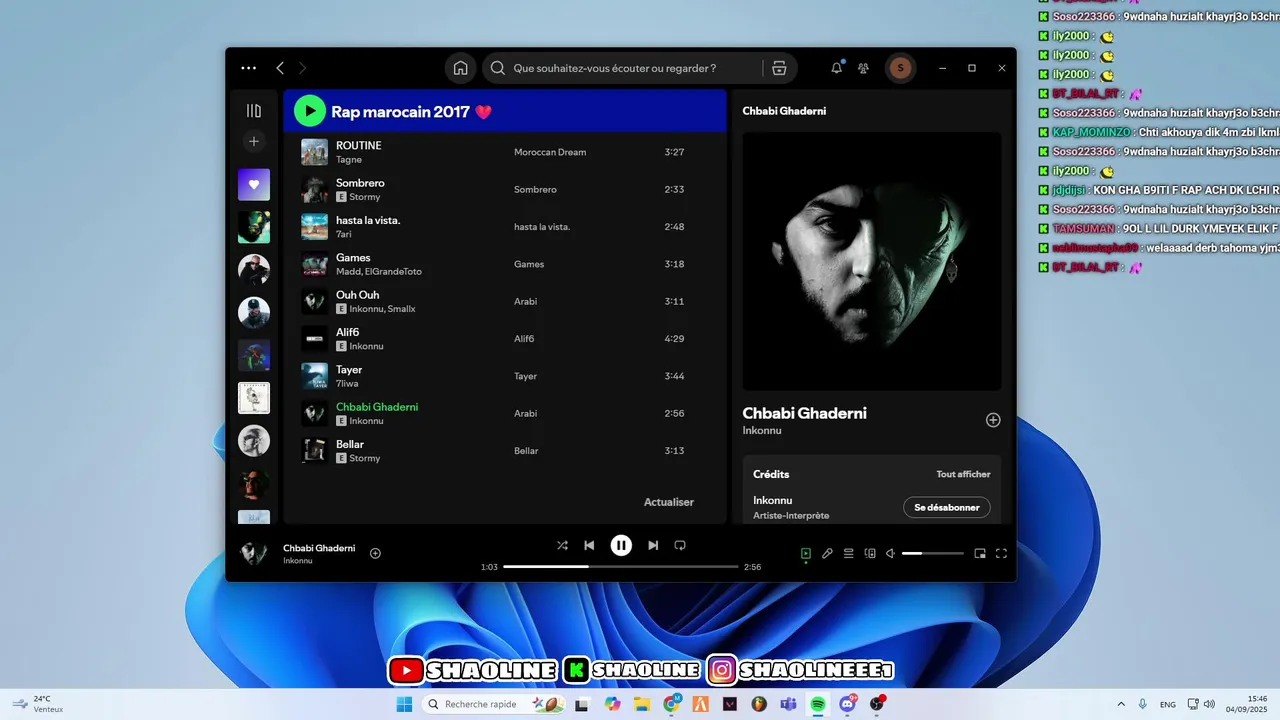Open Windows Start menu

[404, 704]
